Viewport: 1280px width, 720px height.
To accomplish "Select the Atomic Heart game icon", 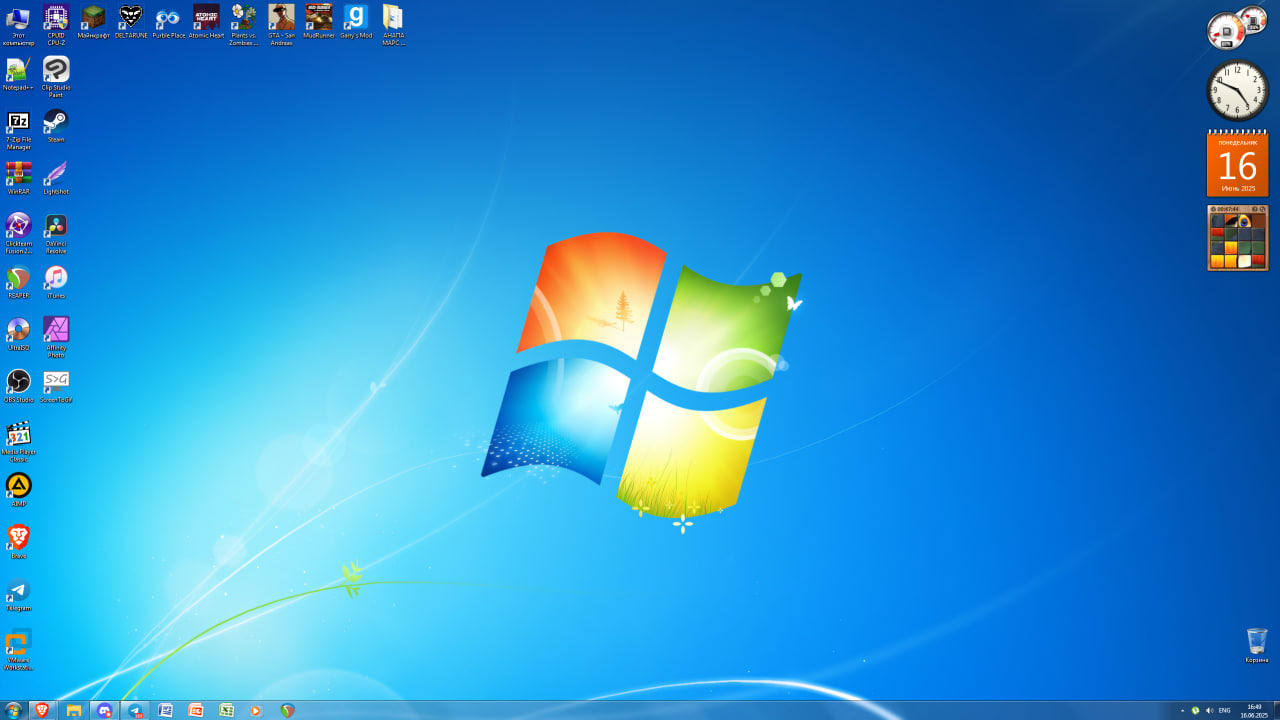I will point(206,21).
